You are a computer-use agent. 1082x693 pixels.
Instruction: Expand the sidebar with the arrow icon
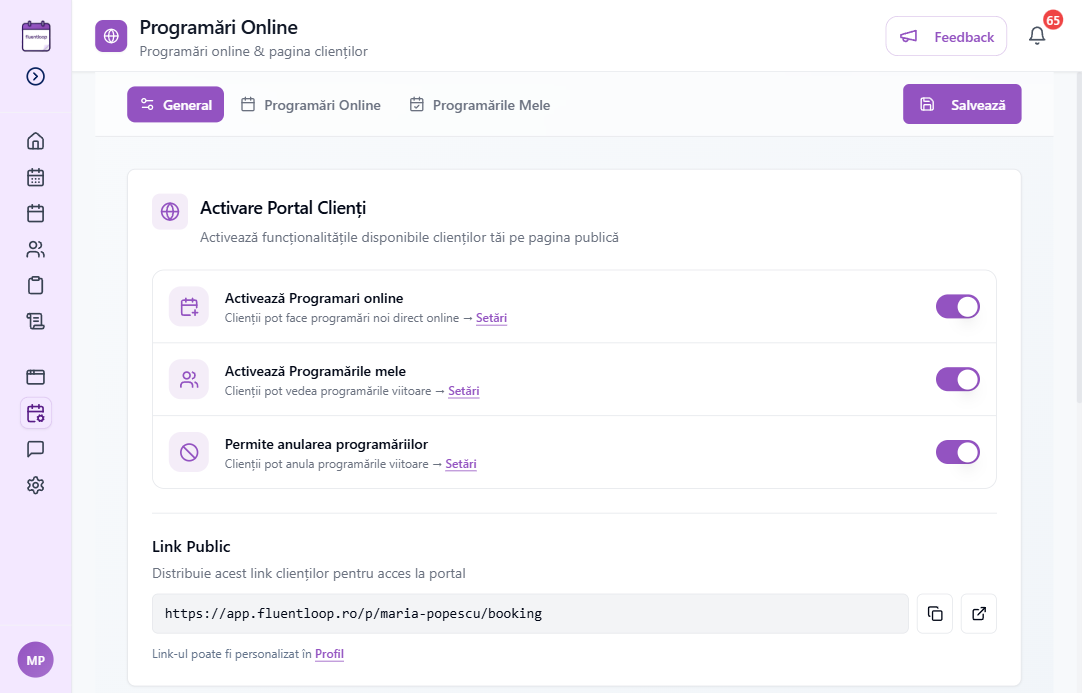click(36, 76)
